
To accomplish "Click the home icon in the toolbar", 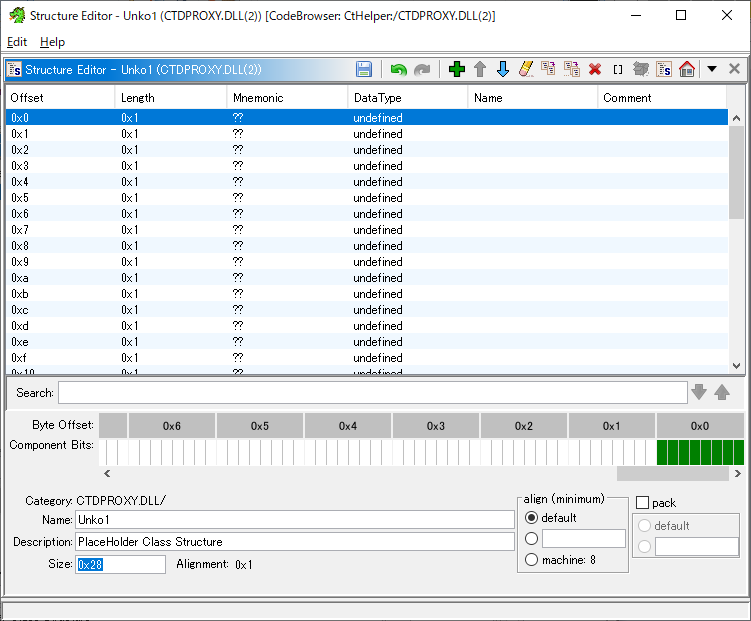I will point(687,69).
